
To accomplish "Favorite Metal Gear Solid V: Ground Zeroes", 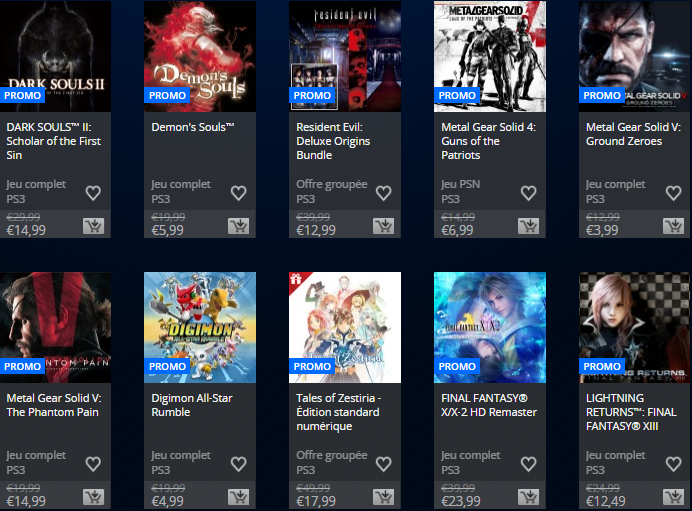I will tap(673, 193).
